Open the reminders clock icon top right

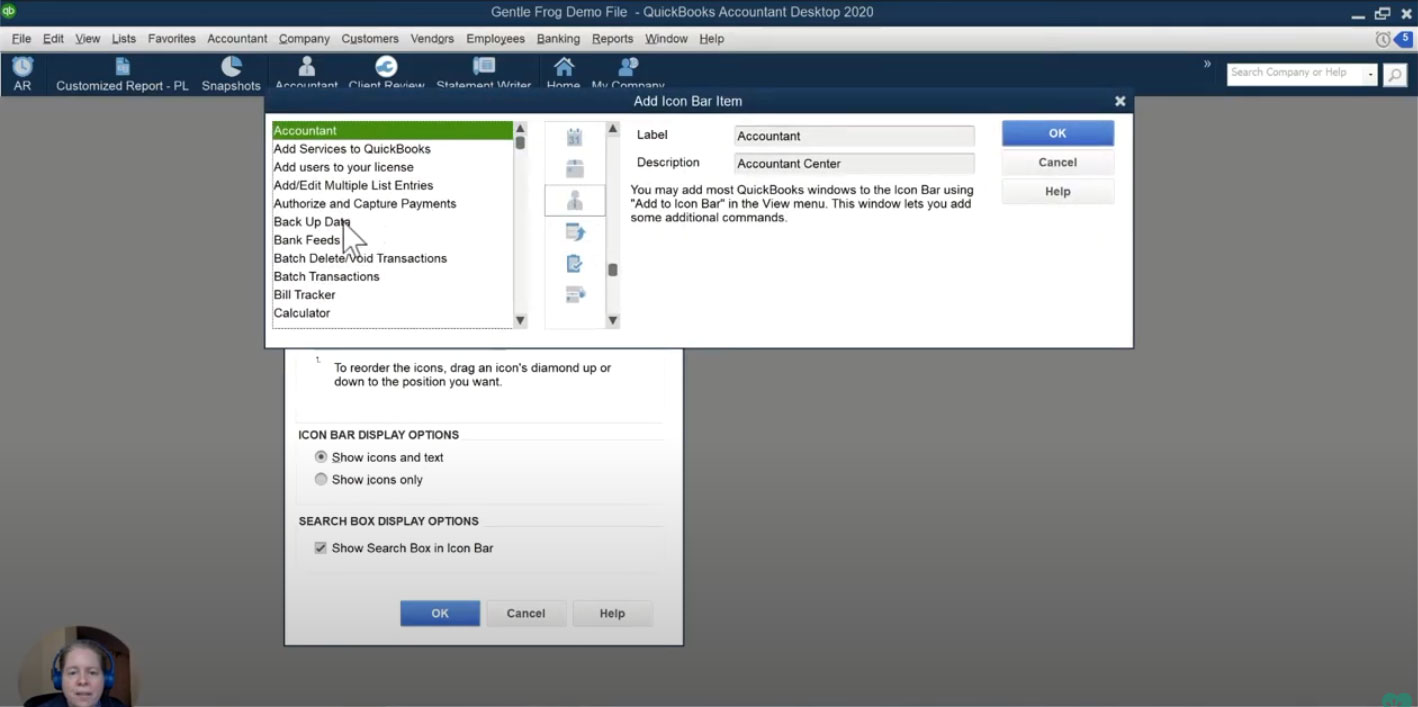click(x=1383, y=39)
